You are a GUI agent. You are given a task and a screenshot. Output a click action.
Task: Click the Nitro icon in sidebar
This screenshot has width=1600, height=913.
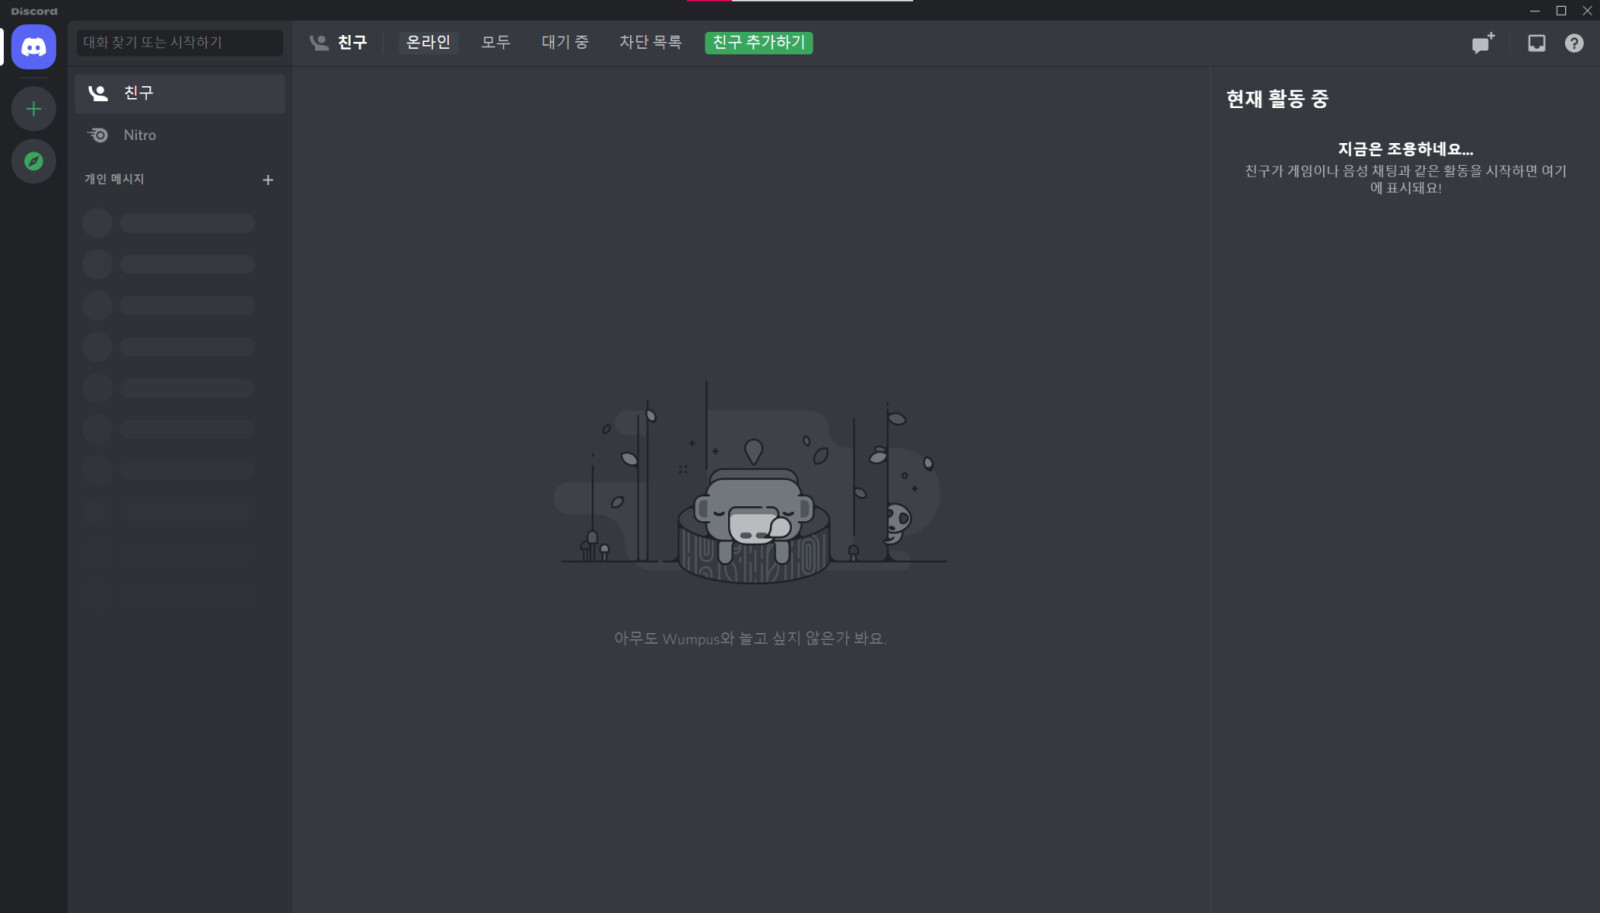tap(98, 135)
